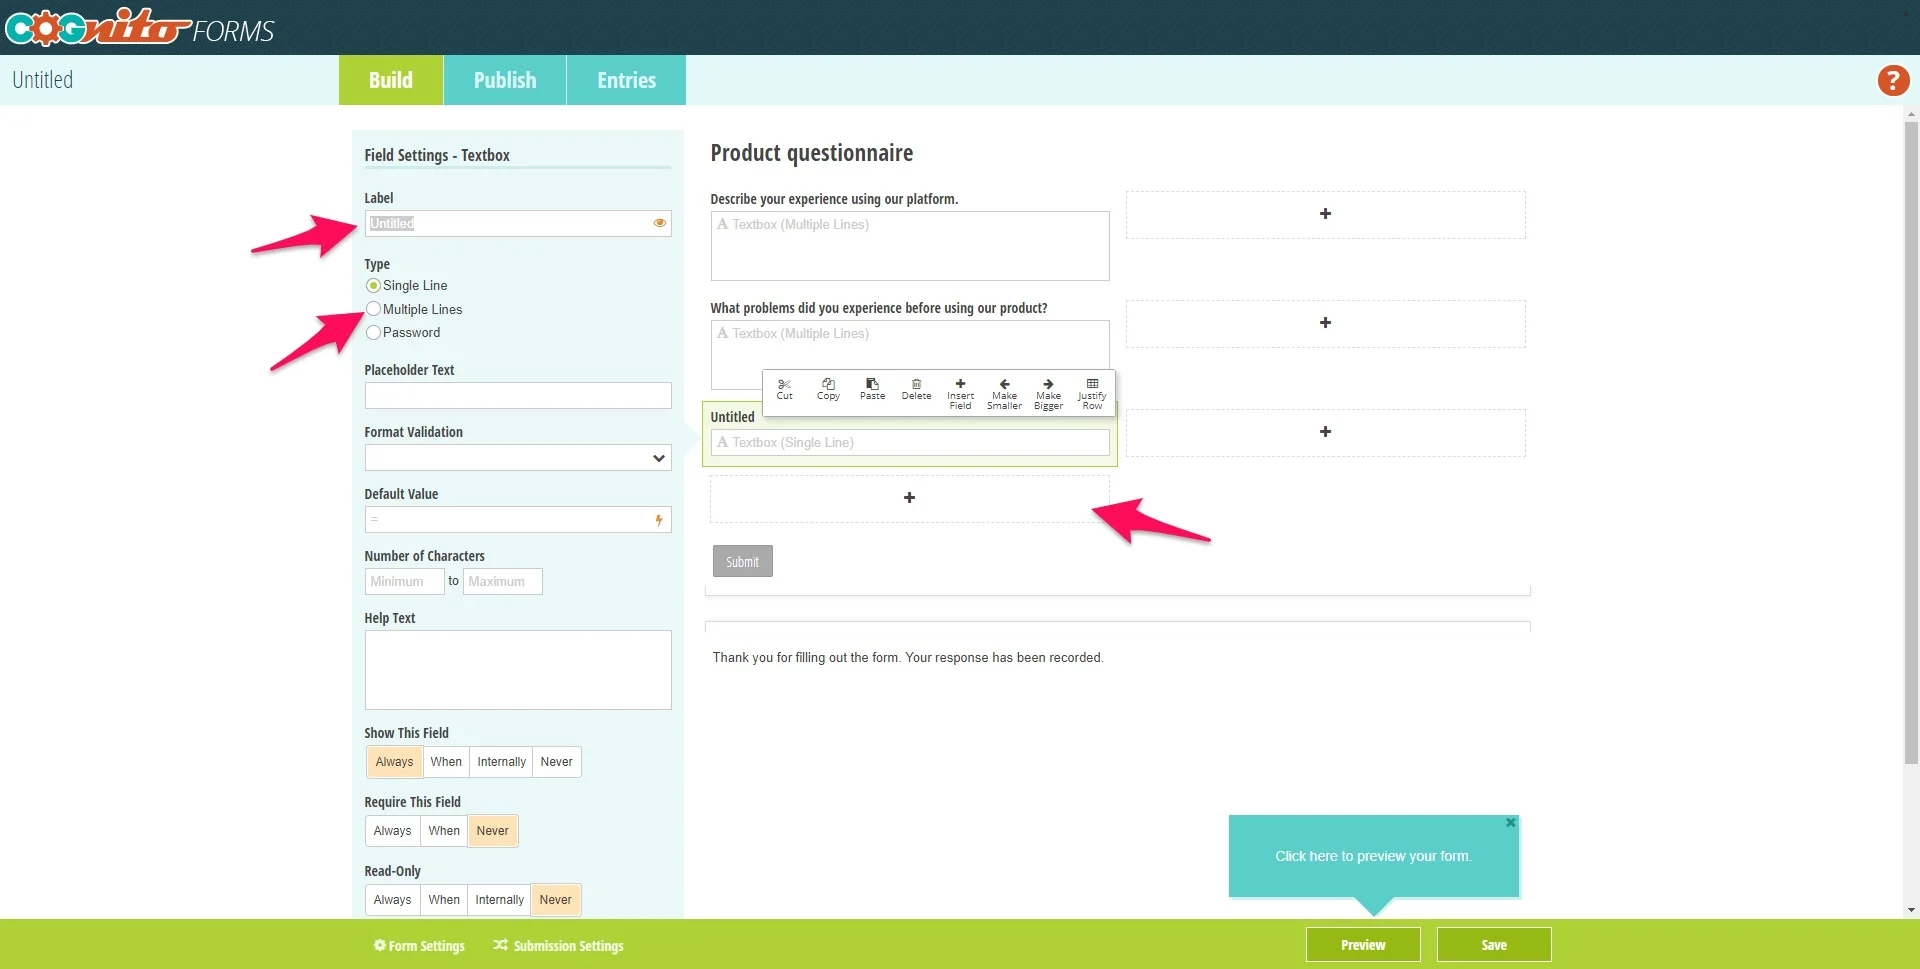This screenshot has width=1920, height=969.
Task: Click into the Help Text area
Action: 518,670
